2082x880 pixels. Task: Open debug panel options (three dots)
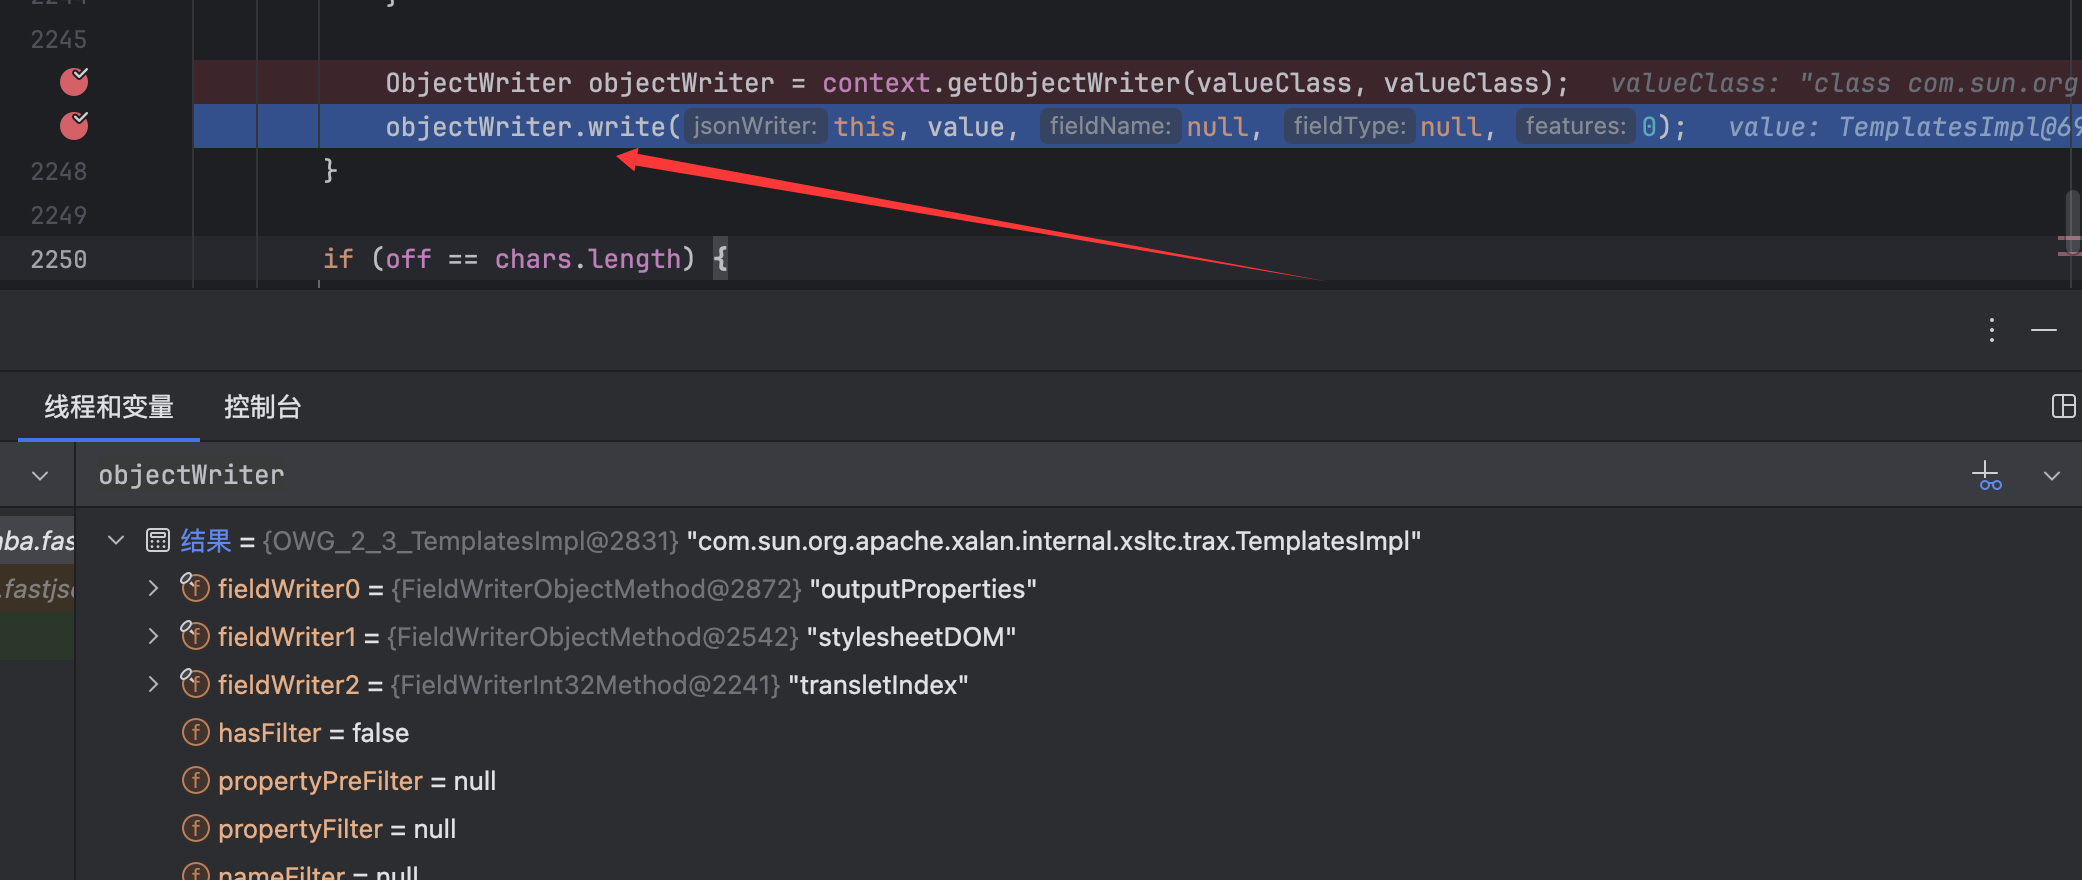click(1991, 330)
